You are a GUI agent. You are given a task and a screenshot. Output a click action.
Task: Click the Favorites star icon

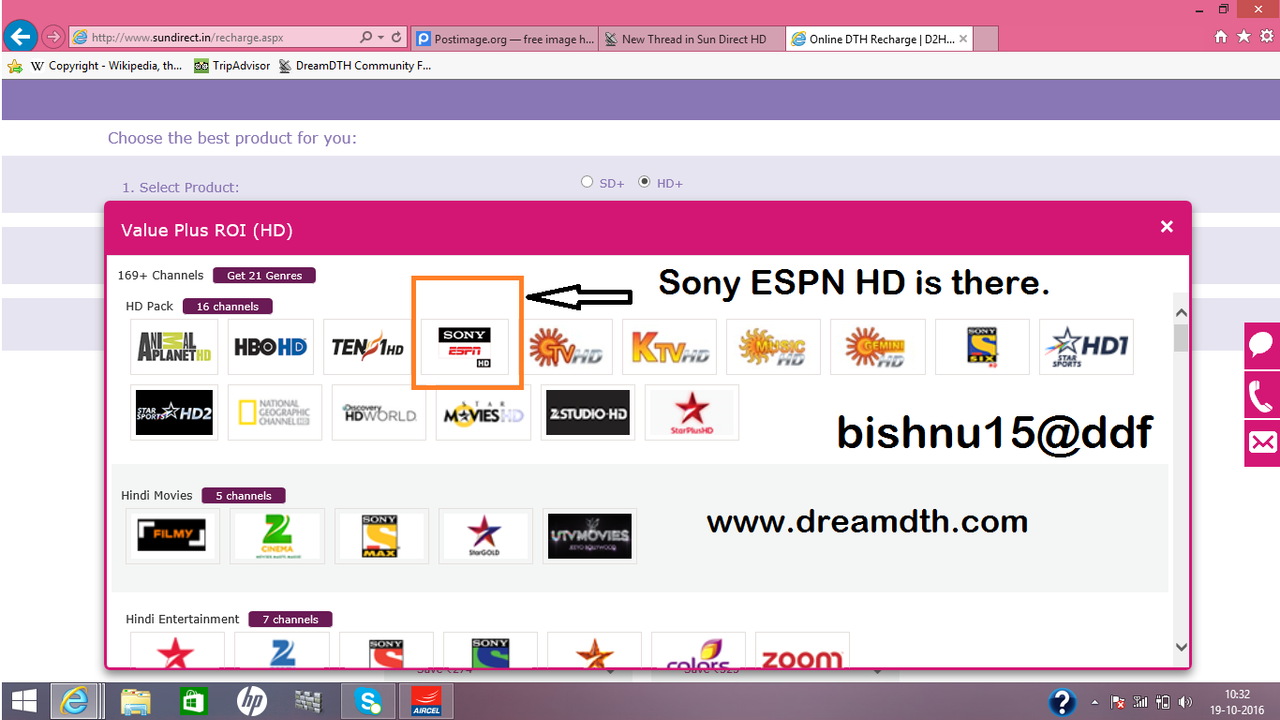click(1243, 36)
